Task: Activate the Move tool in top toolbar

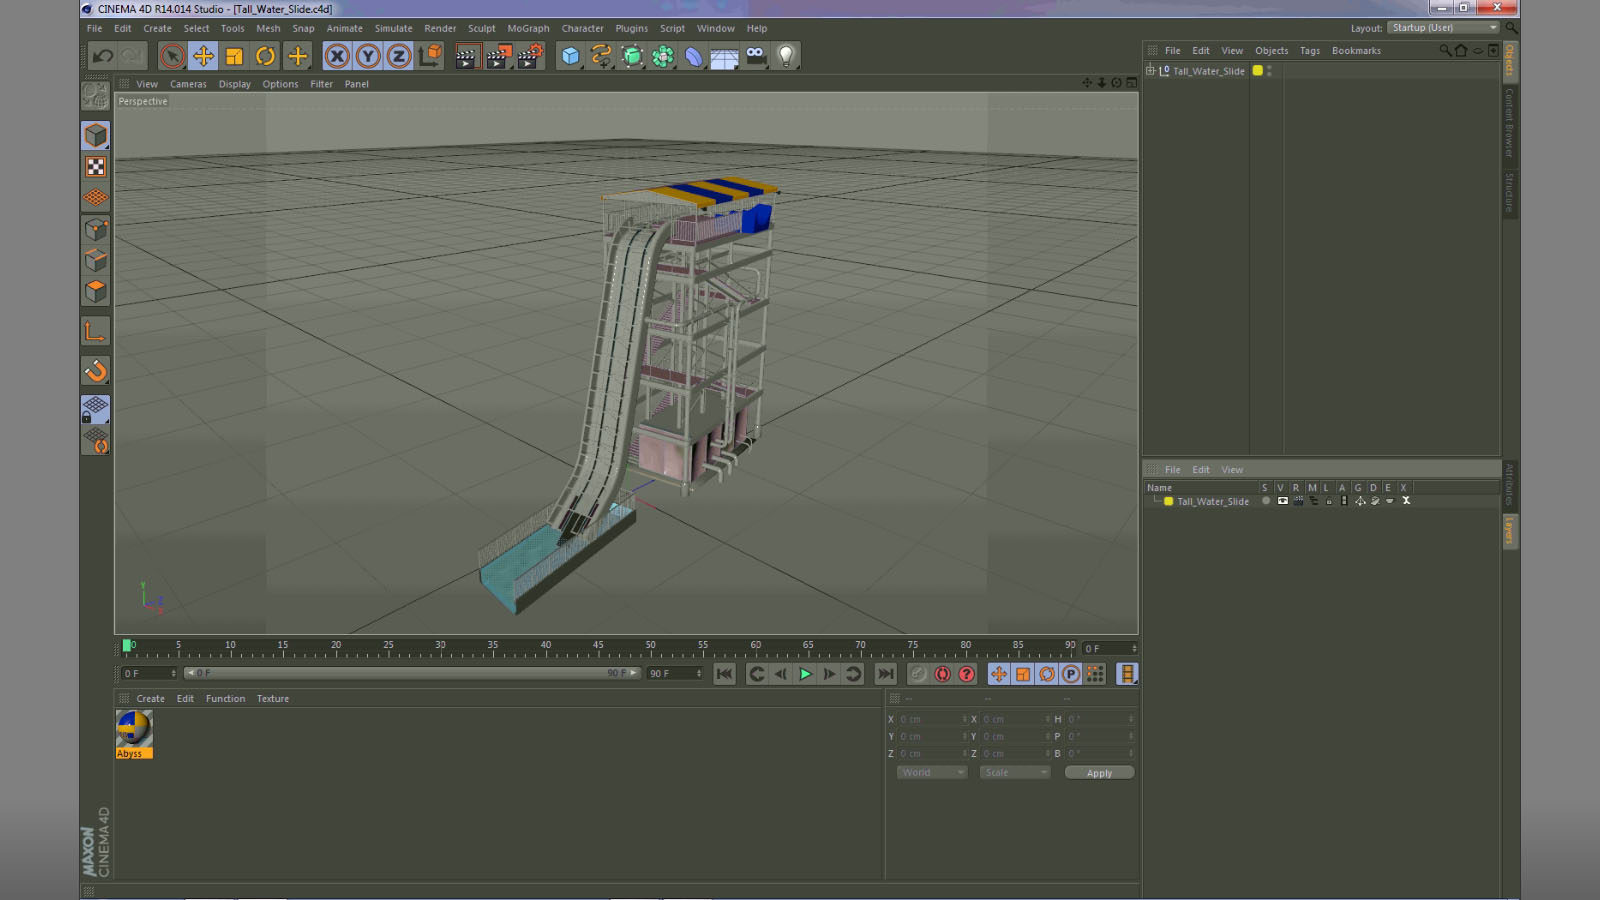Action: [203, 56]
